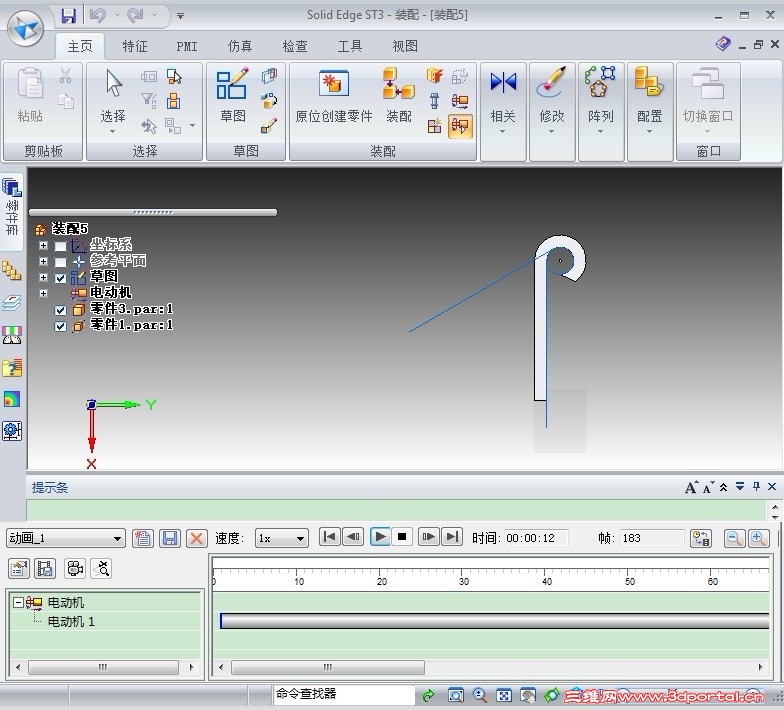
Task: Click the timeline horizontal scrollbar thumb
Action: coord(328,667)
